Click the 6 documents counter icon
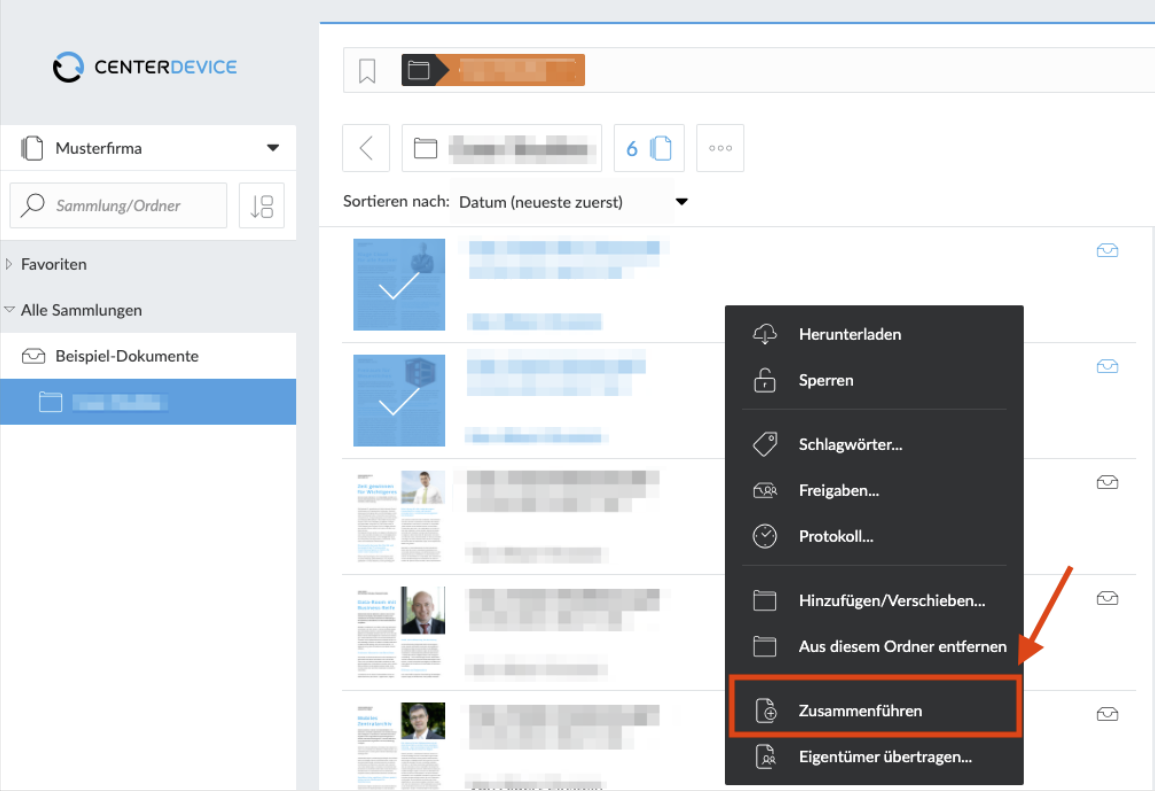The image size is (1155, 791). tap(649, 148)
